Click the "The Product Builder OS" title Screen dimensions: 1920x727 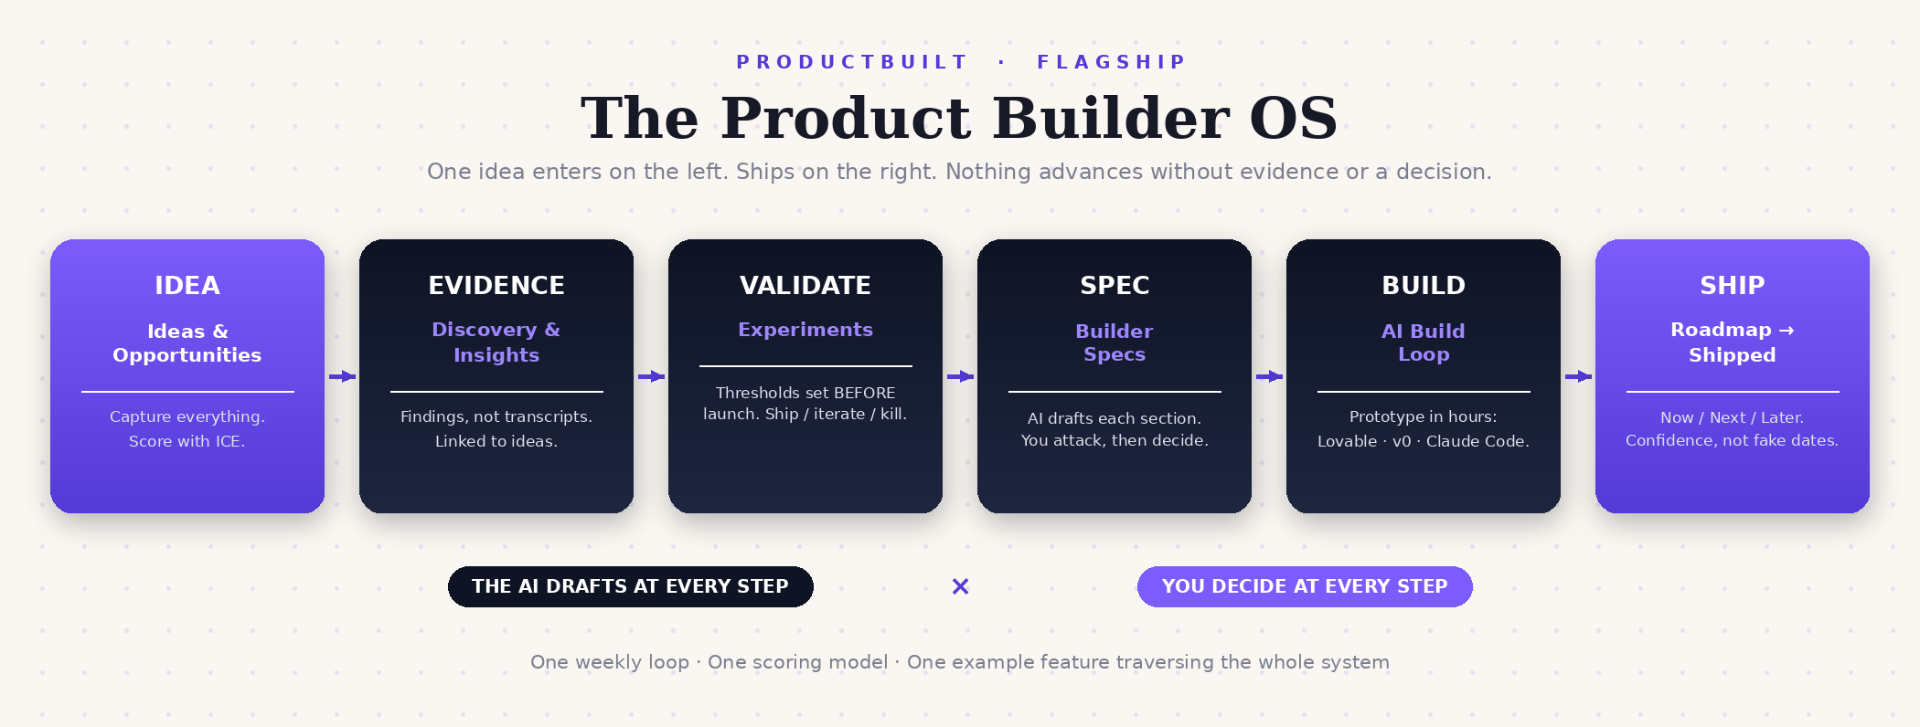(959, 118)
